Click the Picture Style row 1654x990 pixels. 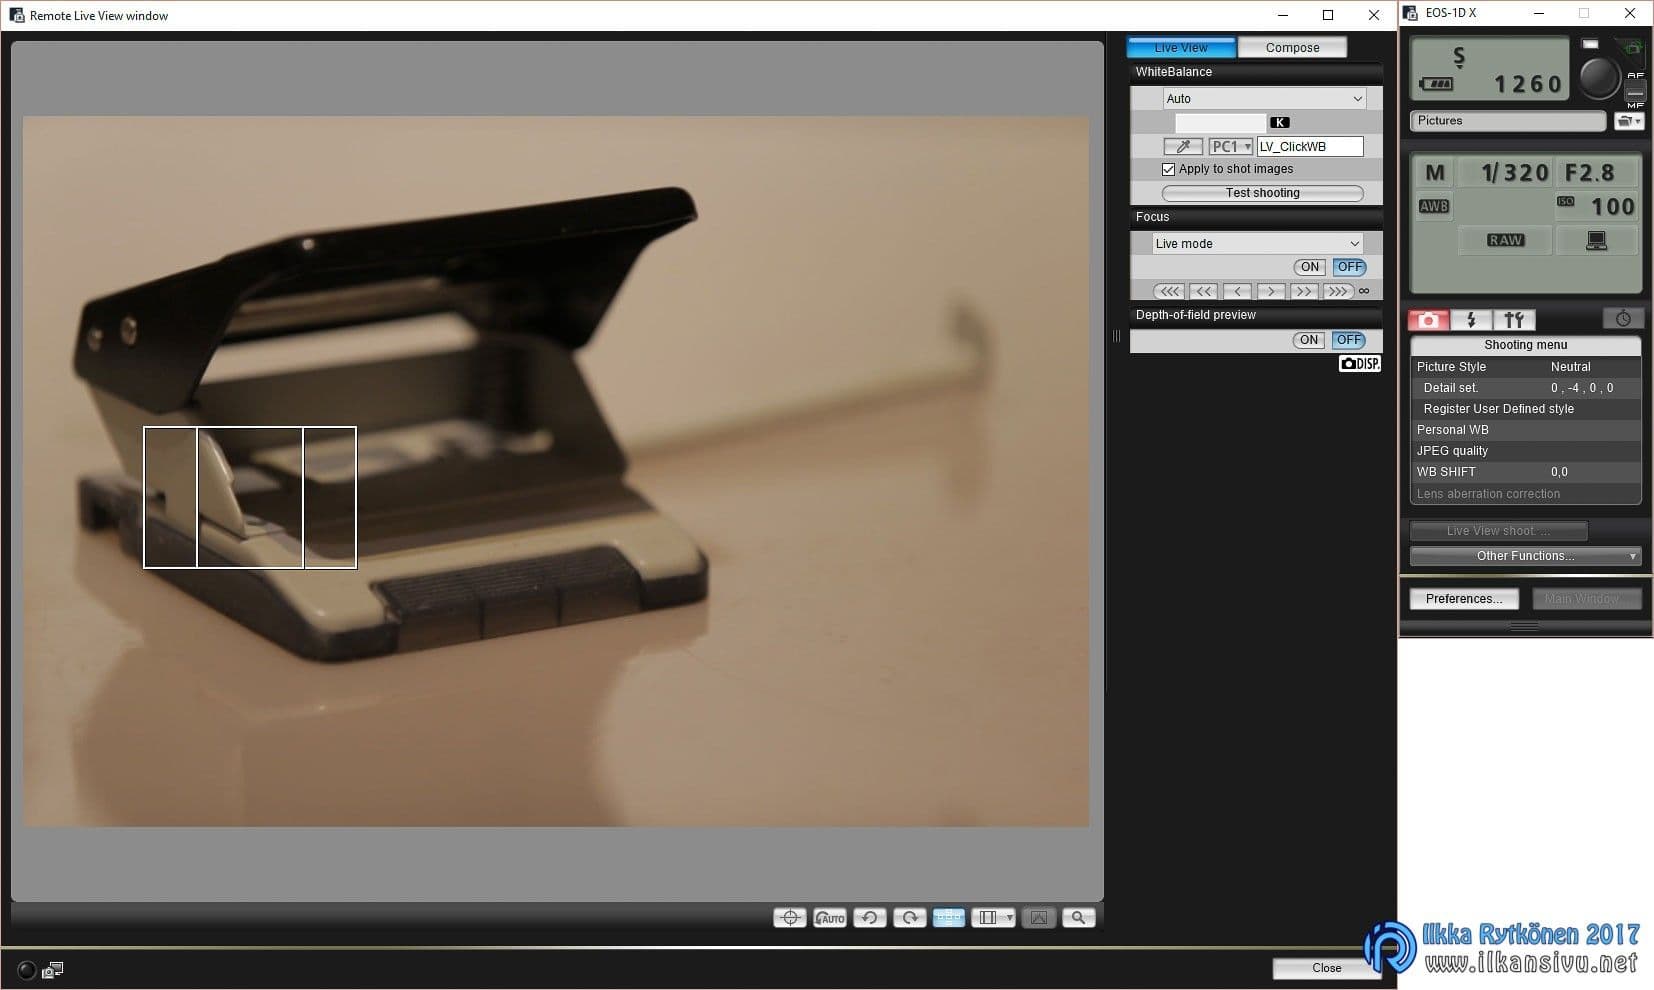tap(1525, 367)
